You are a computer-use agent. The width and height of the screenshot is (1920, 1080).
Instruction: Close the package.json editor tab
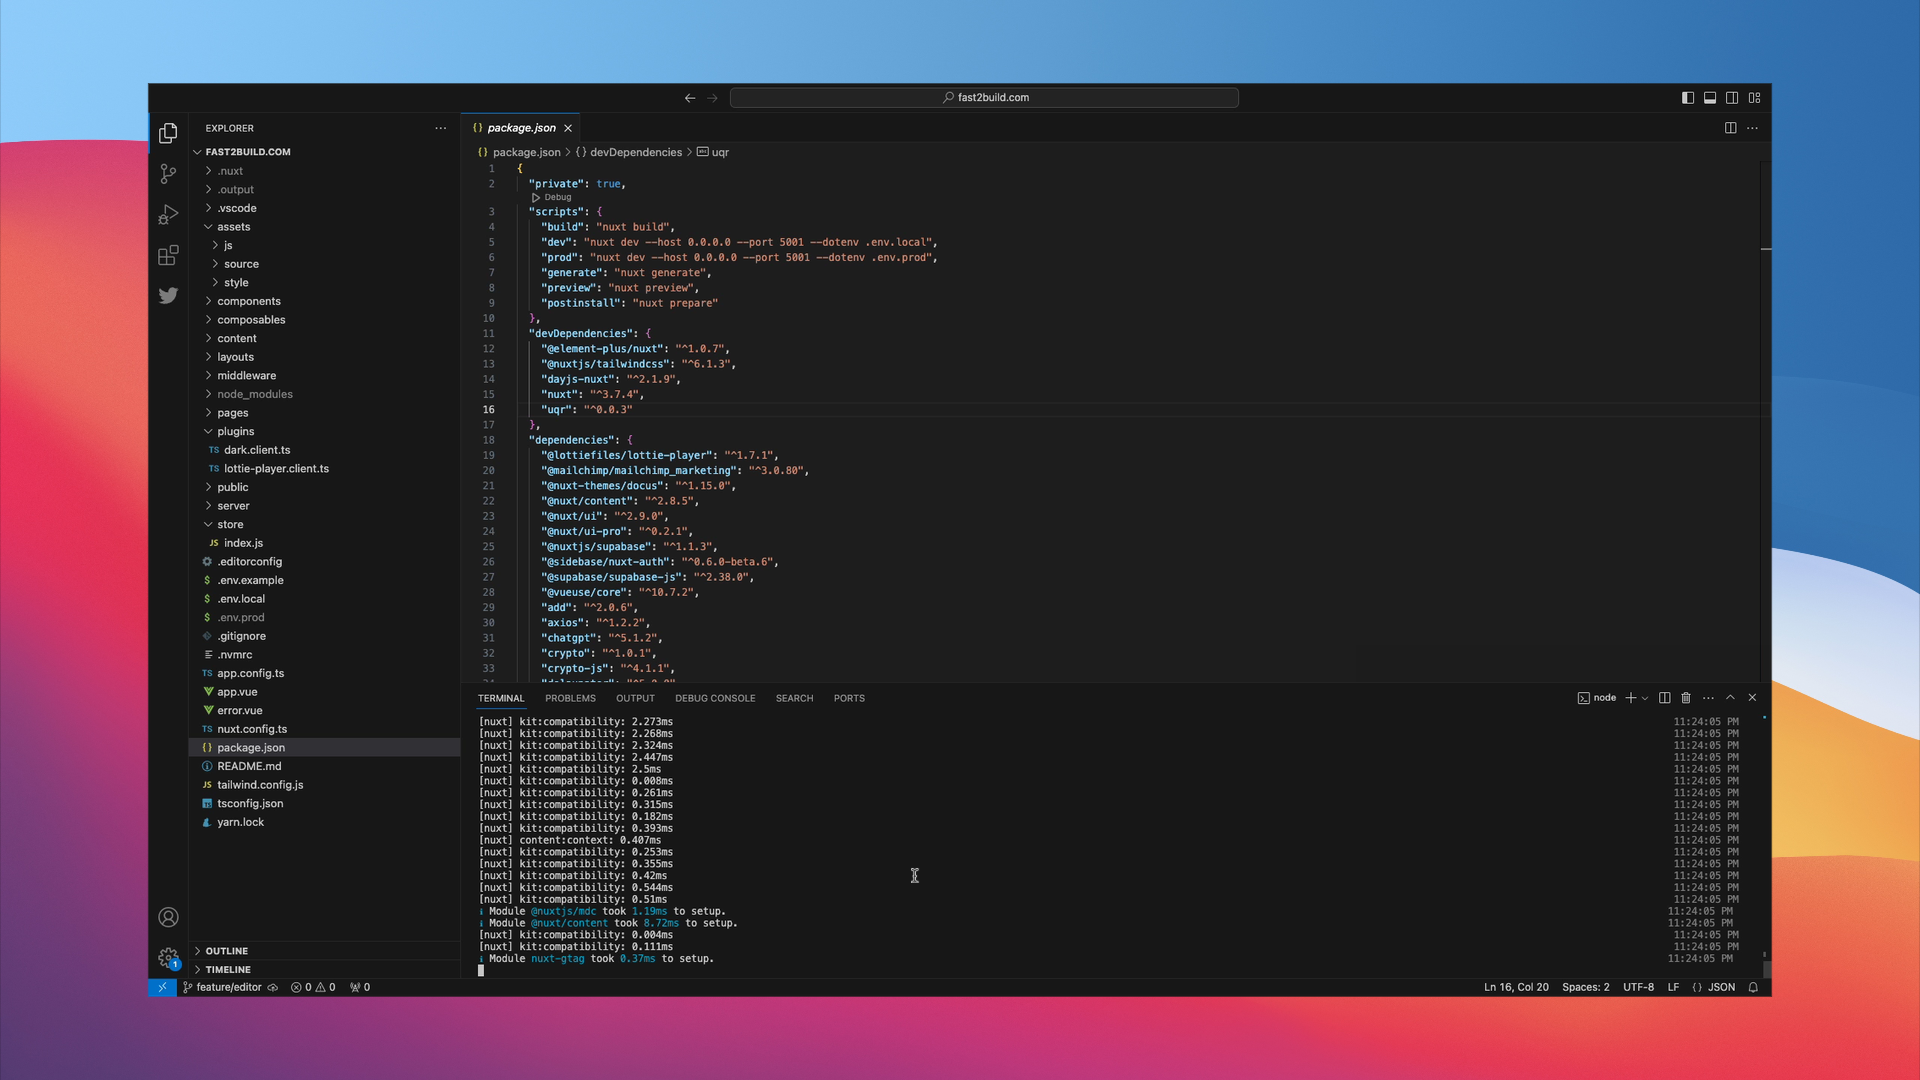(568, 128)
